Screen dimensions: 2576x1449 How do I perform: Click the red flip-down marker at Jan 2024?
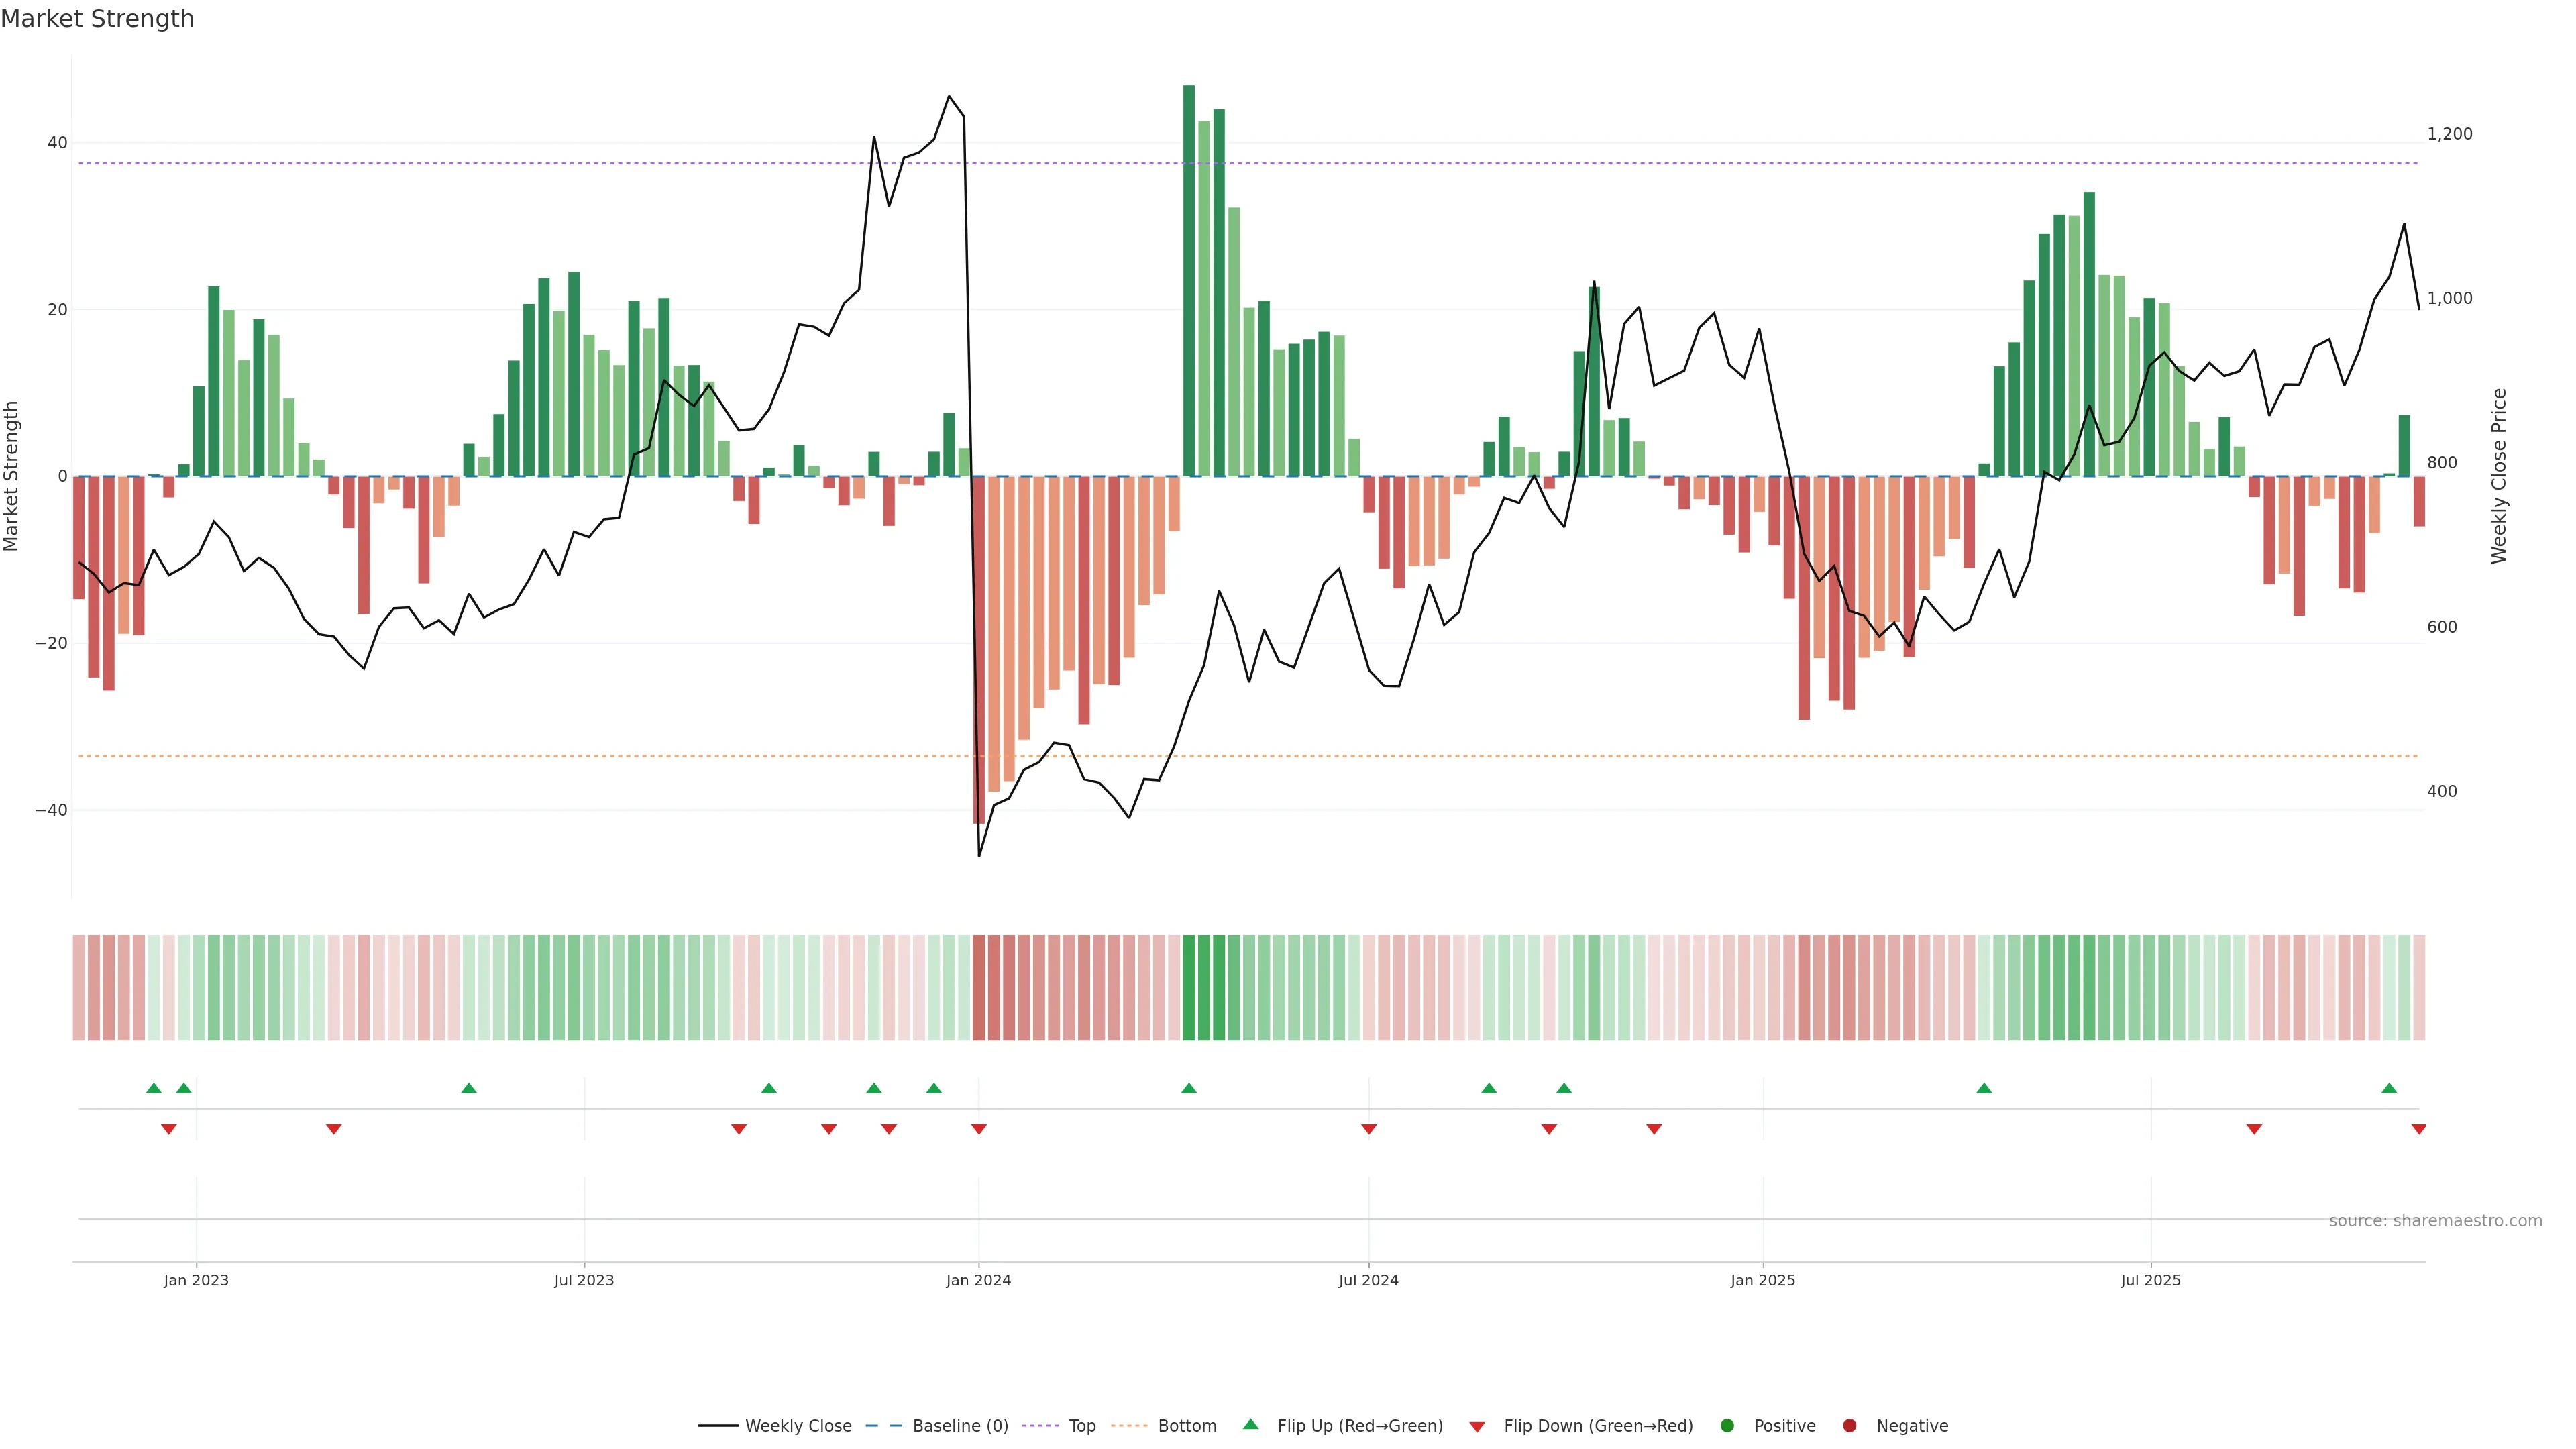pyautogui.click(x=979, y=1129)
